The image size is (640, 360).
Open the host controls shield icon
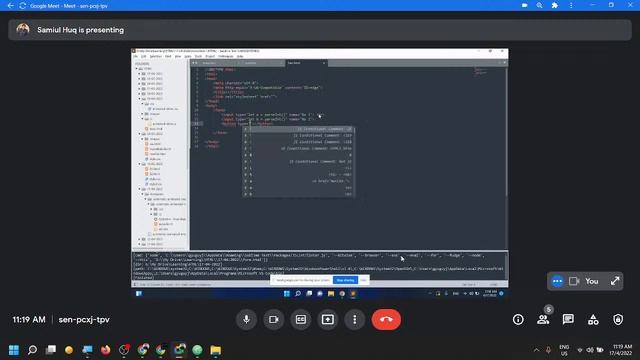pyautogui.click(x=618, y=320)
